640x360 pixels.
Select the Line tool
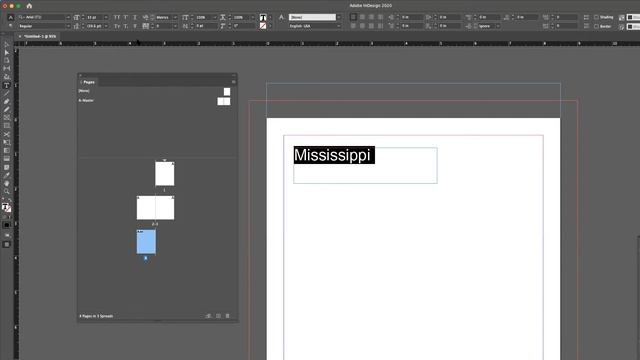coord(7,93)
